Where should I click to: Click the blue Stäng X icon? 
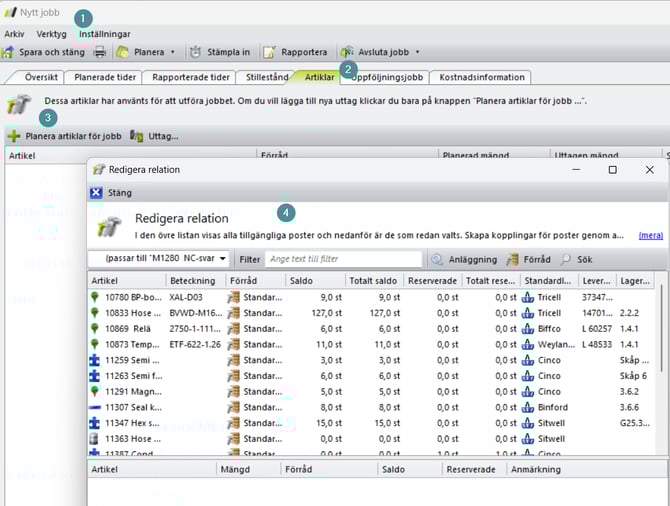(96, 193)
